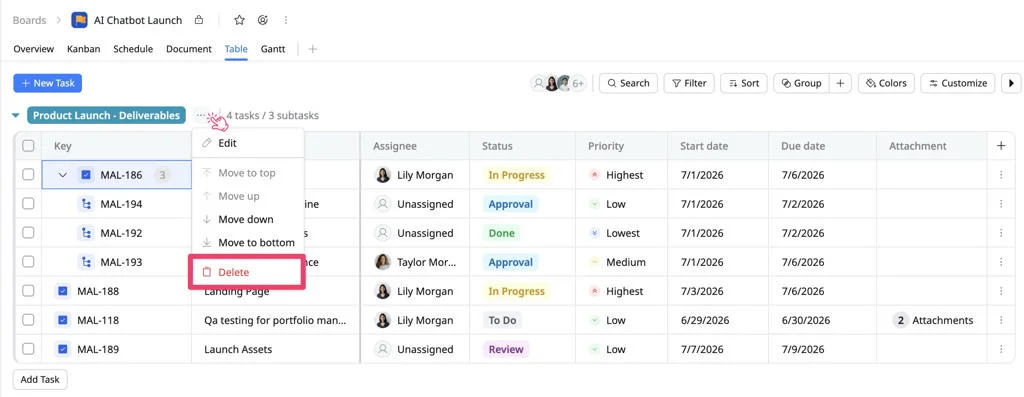
Task: Open the Filter button
Action: (689, 83)
